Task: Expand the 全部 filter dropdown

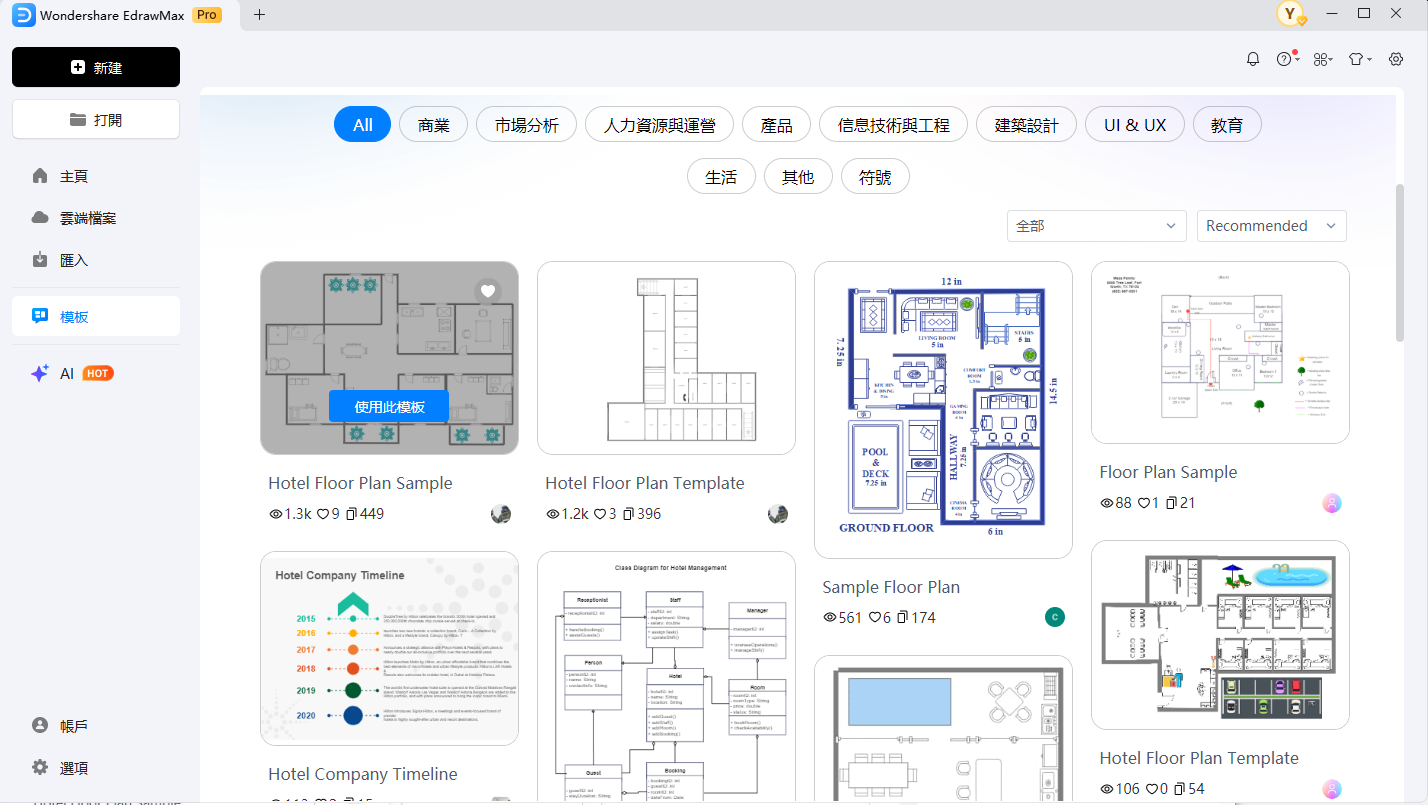Action: (1096, 226)
